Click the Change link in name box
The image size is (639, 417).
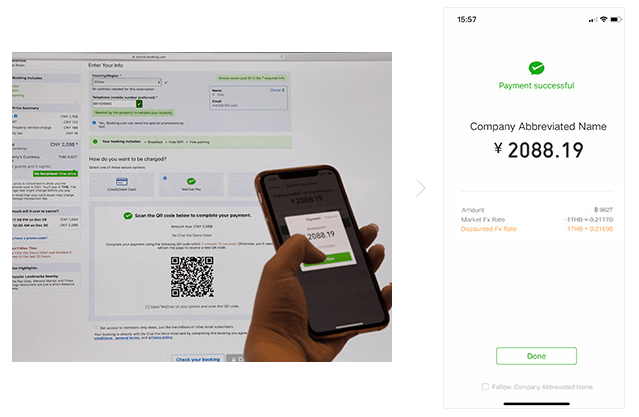click(x=277, y=90)
